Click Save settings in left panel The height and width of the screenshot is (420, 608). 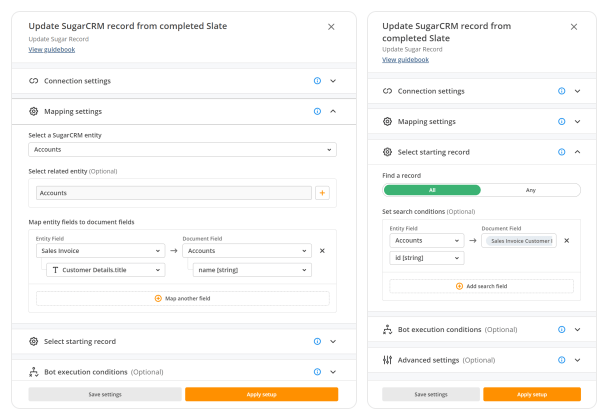105,394
